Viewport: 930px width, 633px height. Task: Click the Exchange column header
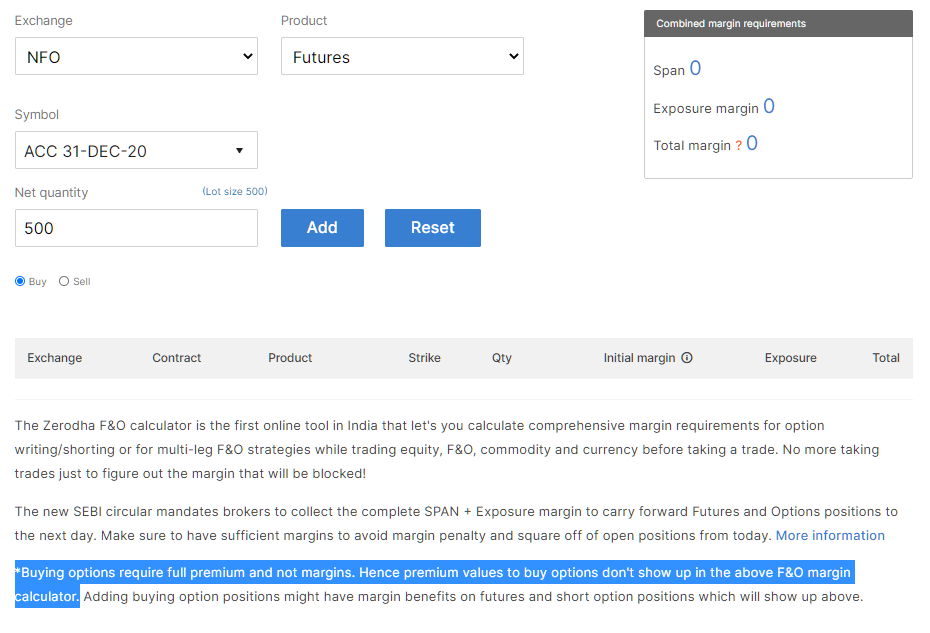pos(55,358)
